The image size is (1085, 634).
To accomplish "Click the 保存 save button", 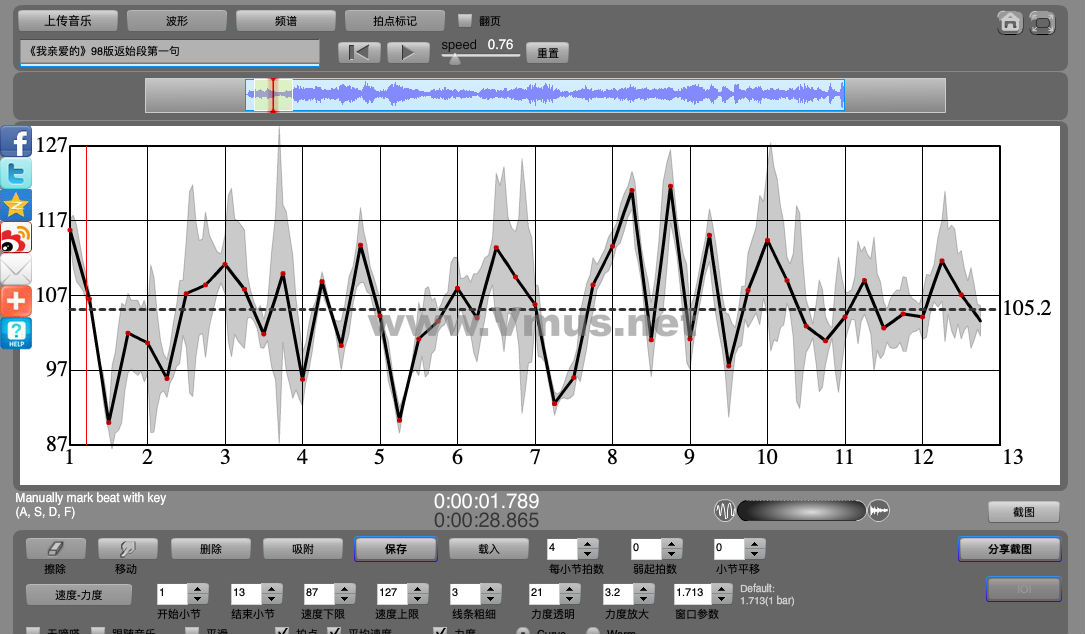I will point(395,549).
